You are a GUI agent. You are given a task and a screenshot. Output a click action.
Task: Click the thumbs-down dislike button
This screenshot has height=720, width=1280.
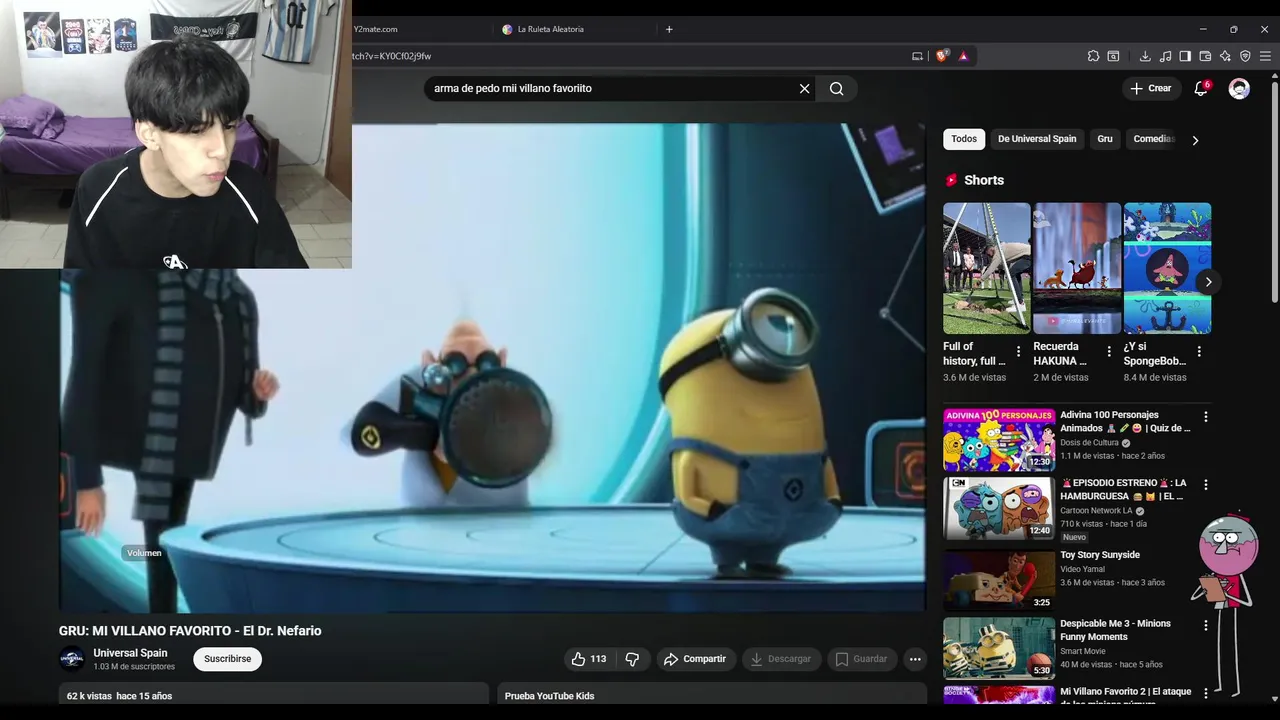click(x=632, y=659)
